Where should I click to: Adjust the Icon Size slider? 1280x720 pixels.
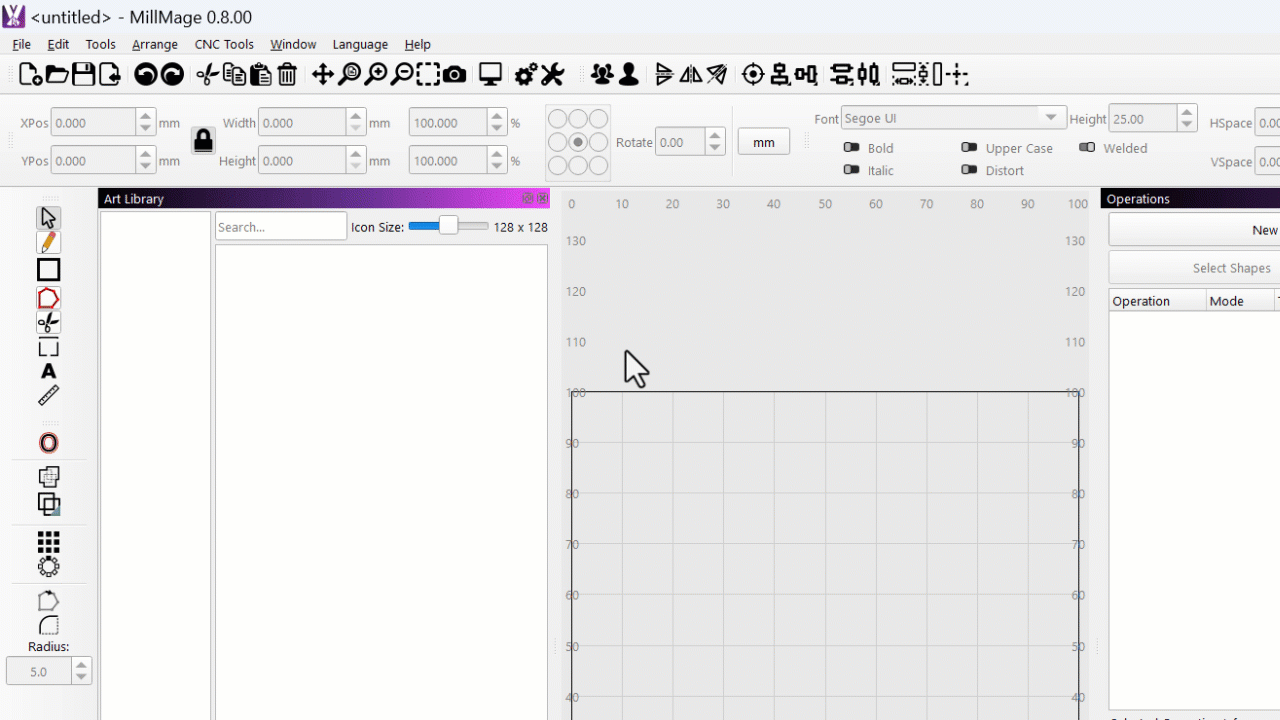[x=448, y=227]
